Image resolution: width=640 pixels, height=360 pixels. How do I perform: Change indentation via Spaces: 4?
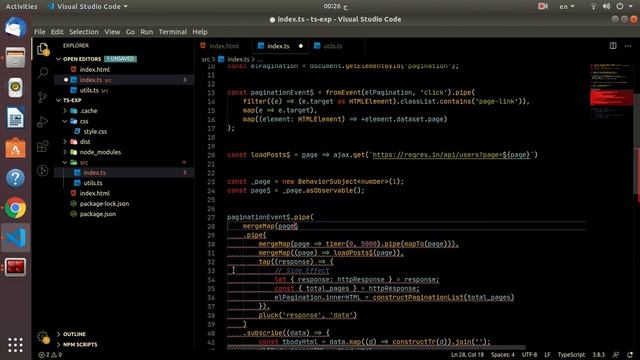[x=503, y=355]
